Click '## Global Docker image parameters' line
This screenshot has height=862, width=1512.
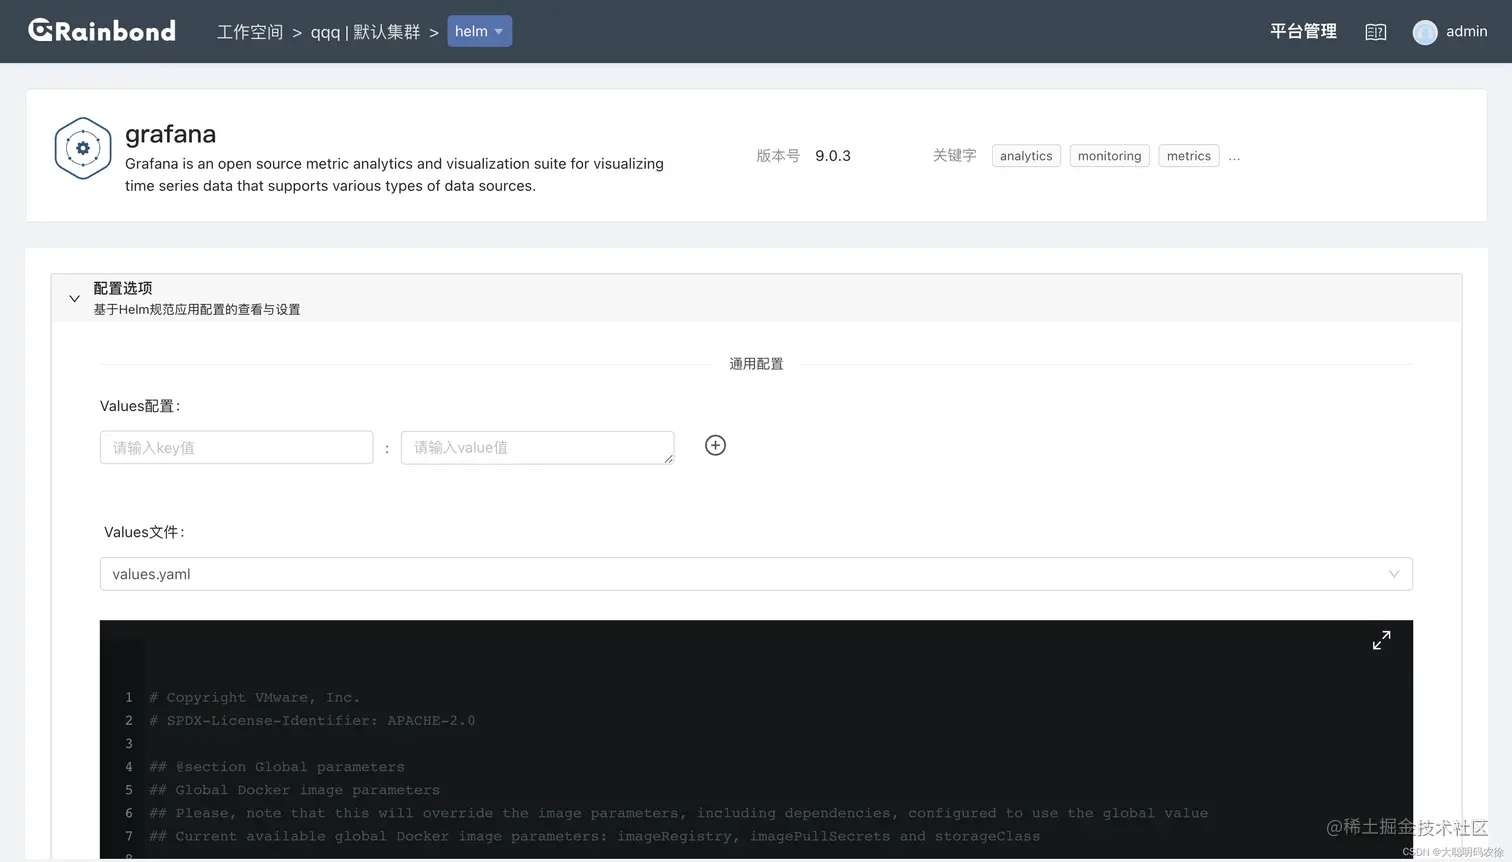tap(294, 790)
